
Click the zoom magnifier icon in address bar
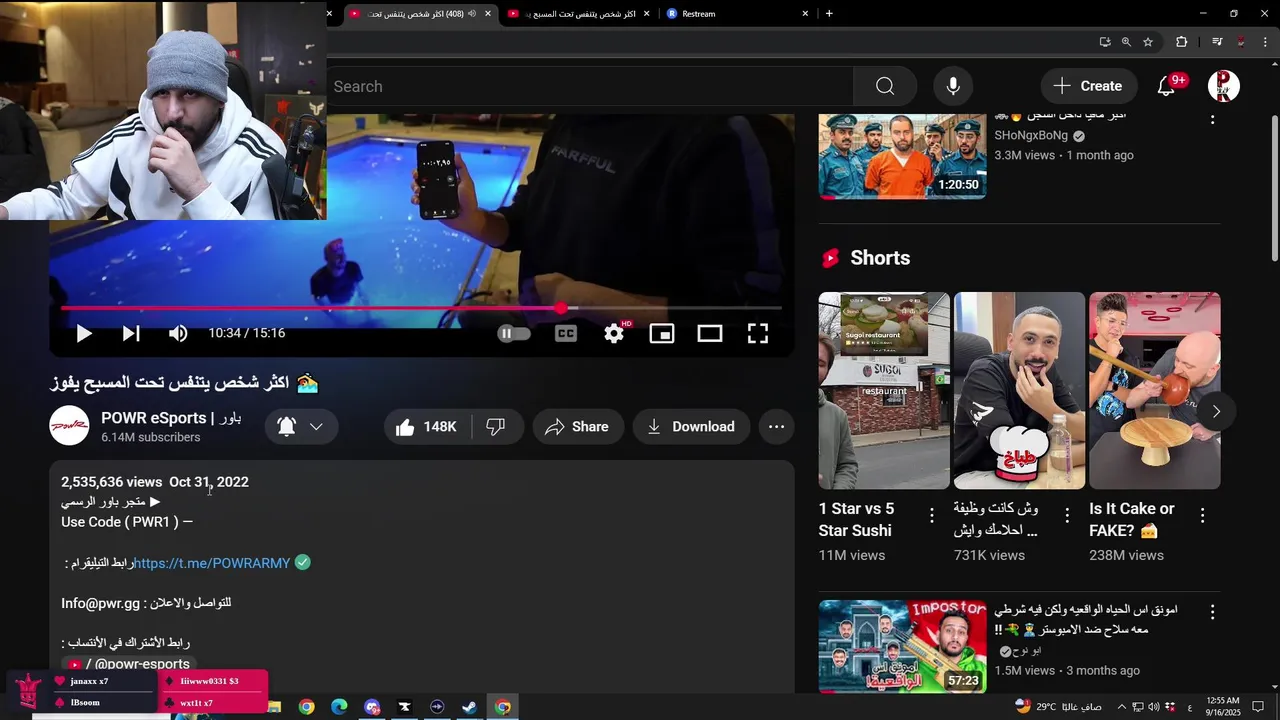1126,42
